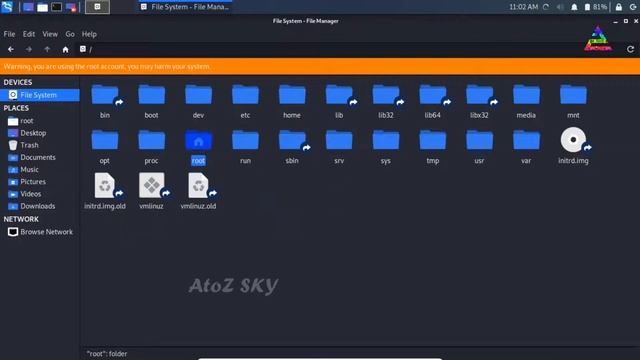The image size is (640, 360).
Task: Click Browse Network in sidebar
Action: (40, 232)
